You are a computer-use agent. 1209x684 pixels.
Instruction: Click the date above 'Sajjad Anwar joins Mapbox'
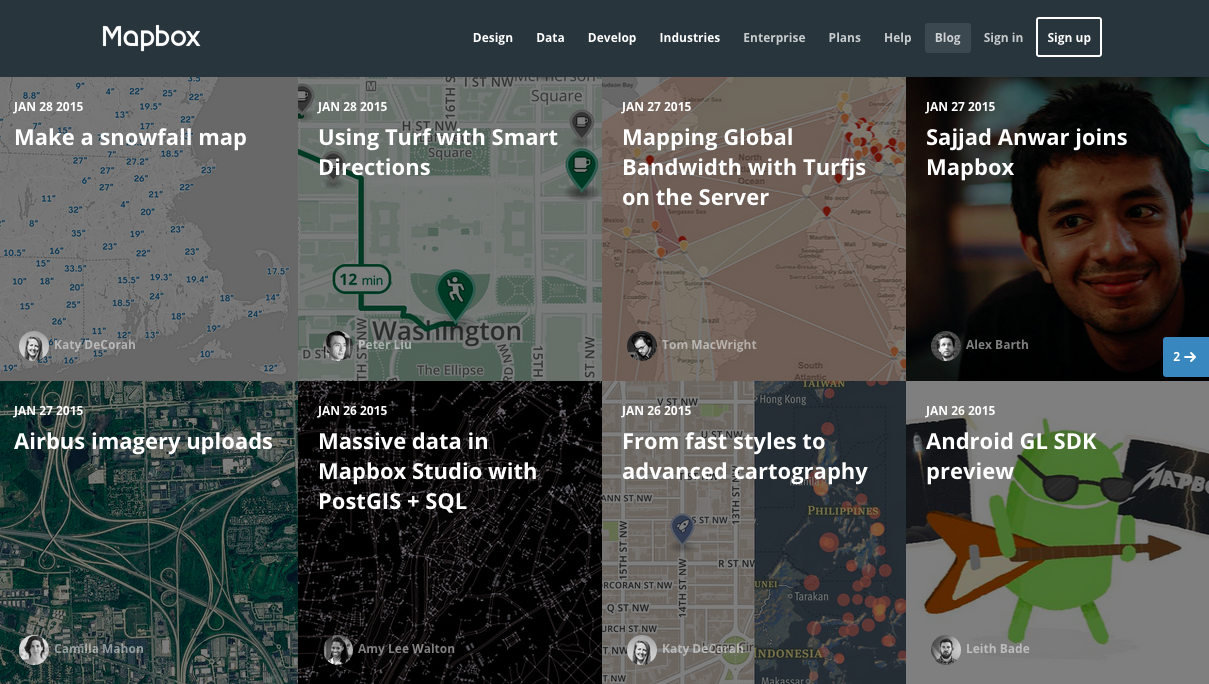pyautogui.click(x=961, y=107)
